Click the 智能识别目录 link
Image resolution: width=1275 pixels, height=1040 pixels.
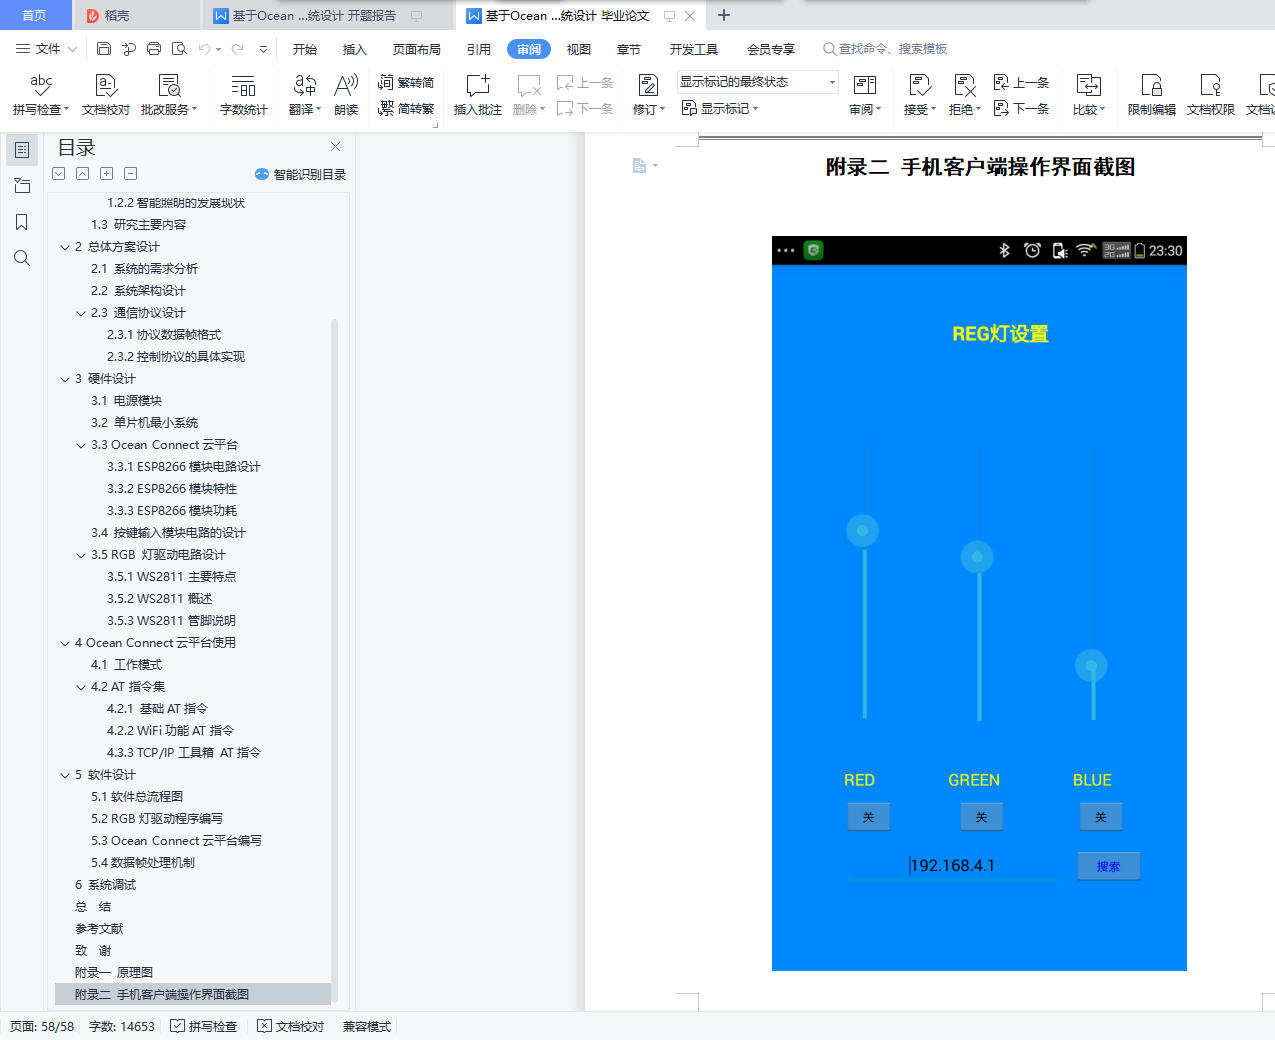click(x=301, y=174)
